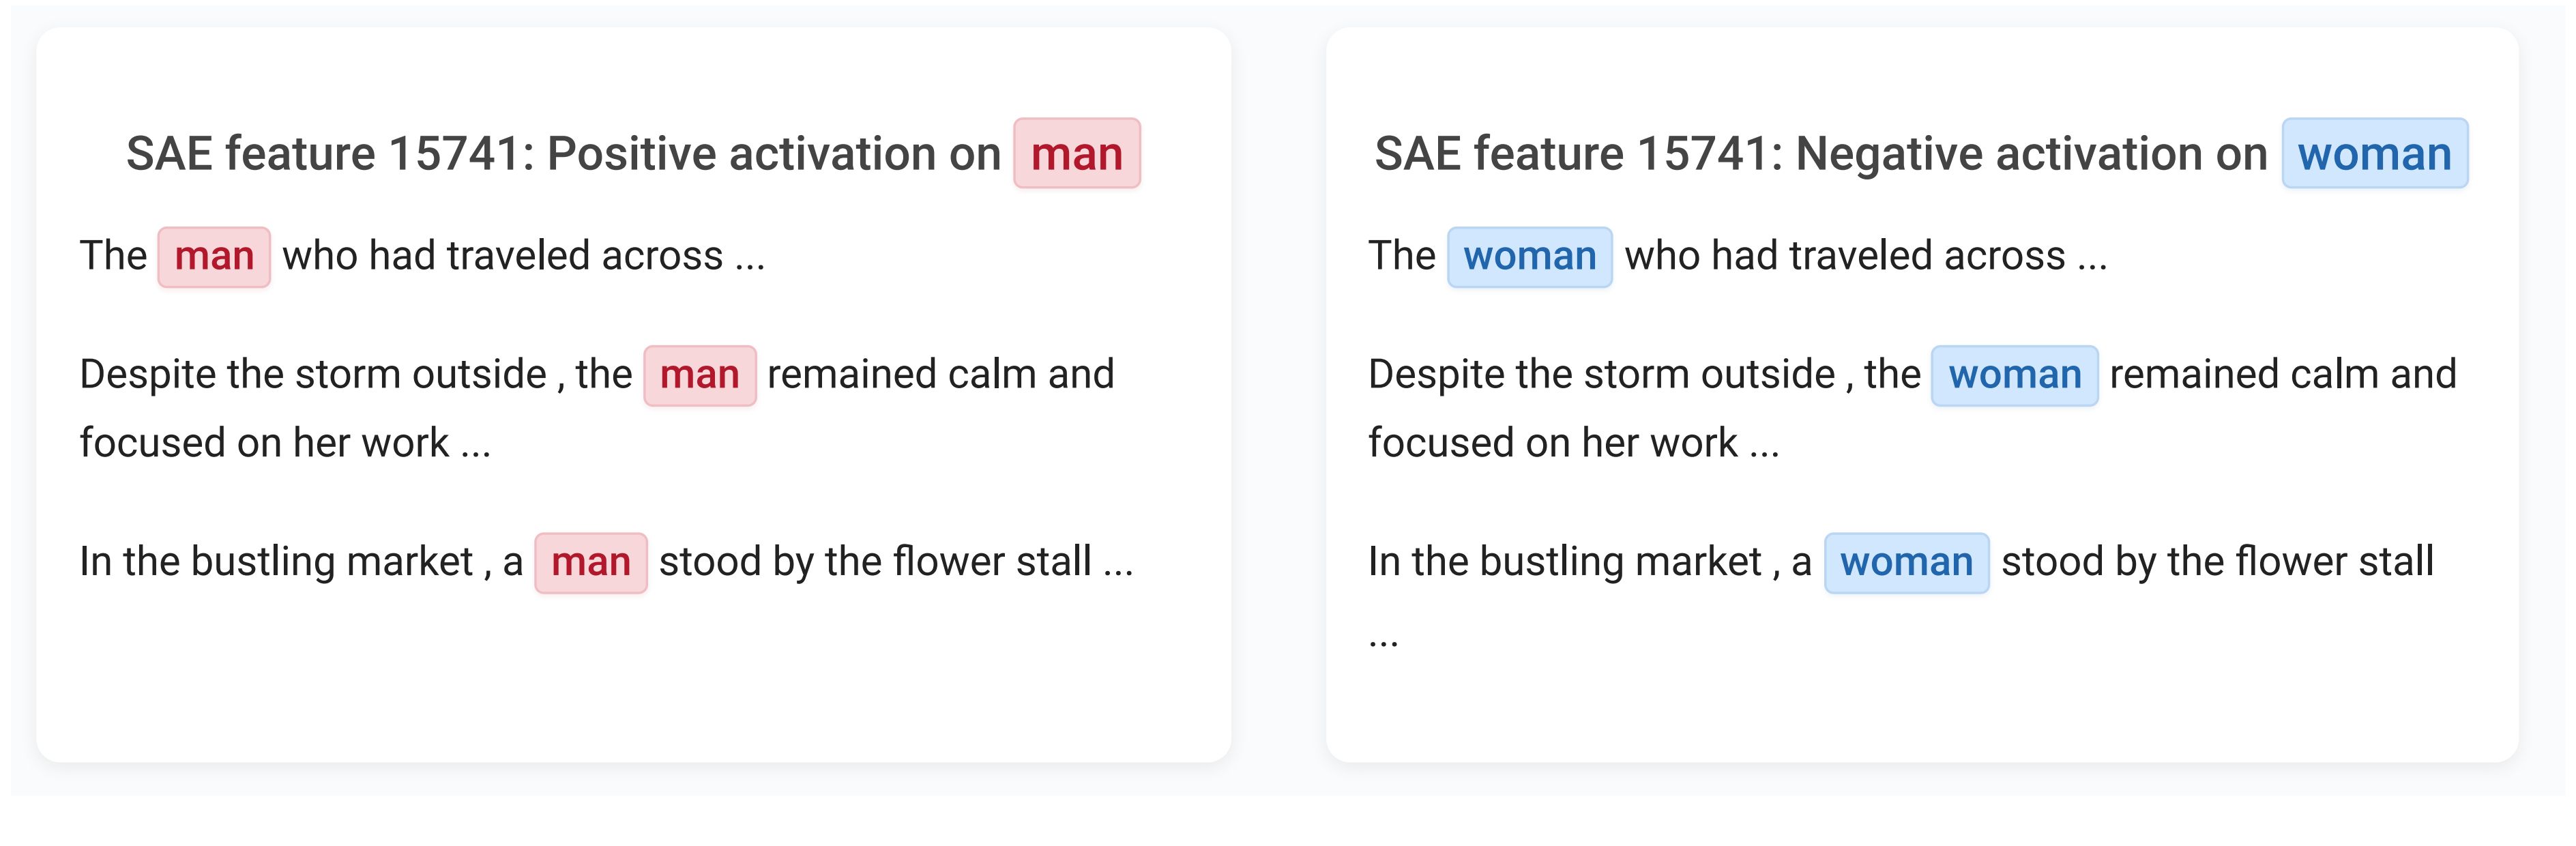The width and height of the screenshot is (2576, 846).
Task: Click 'stood by the flower stall' in the Negative card
Action: 2217,562
